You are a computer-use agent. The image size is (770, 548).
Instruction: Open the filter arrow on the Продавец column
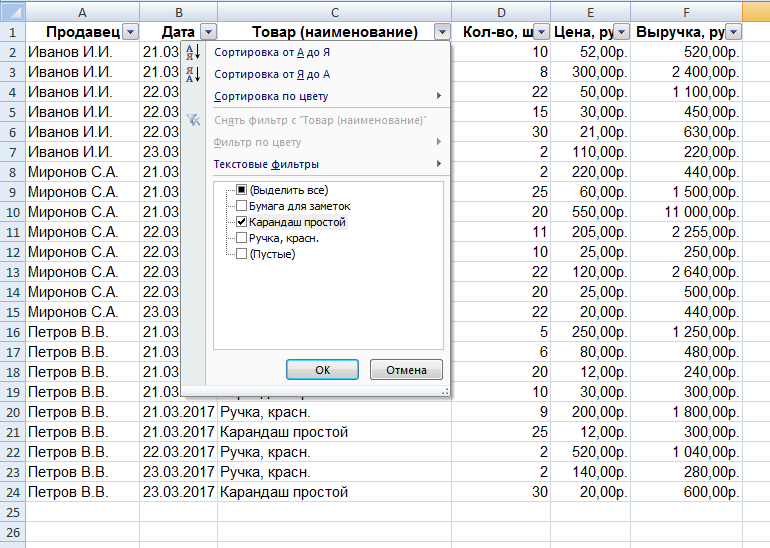point(131,32)
